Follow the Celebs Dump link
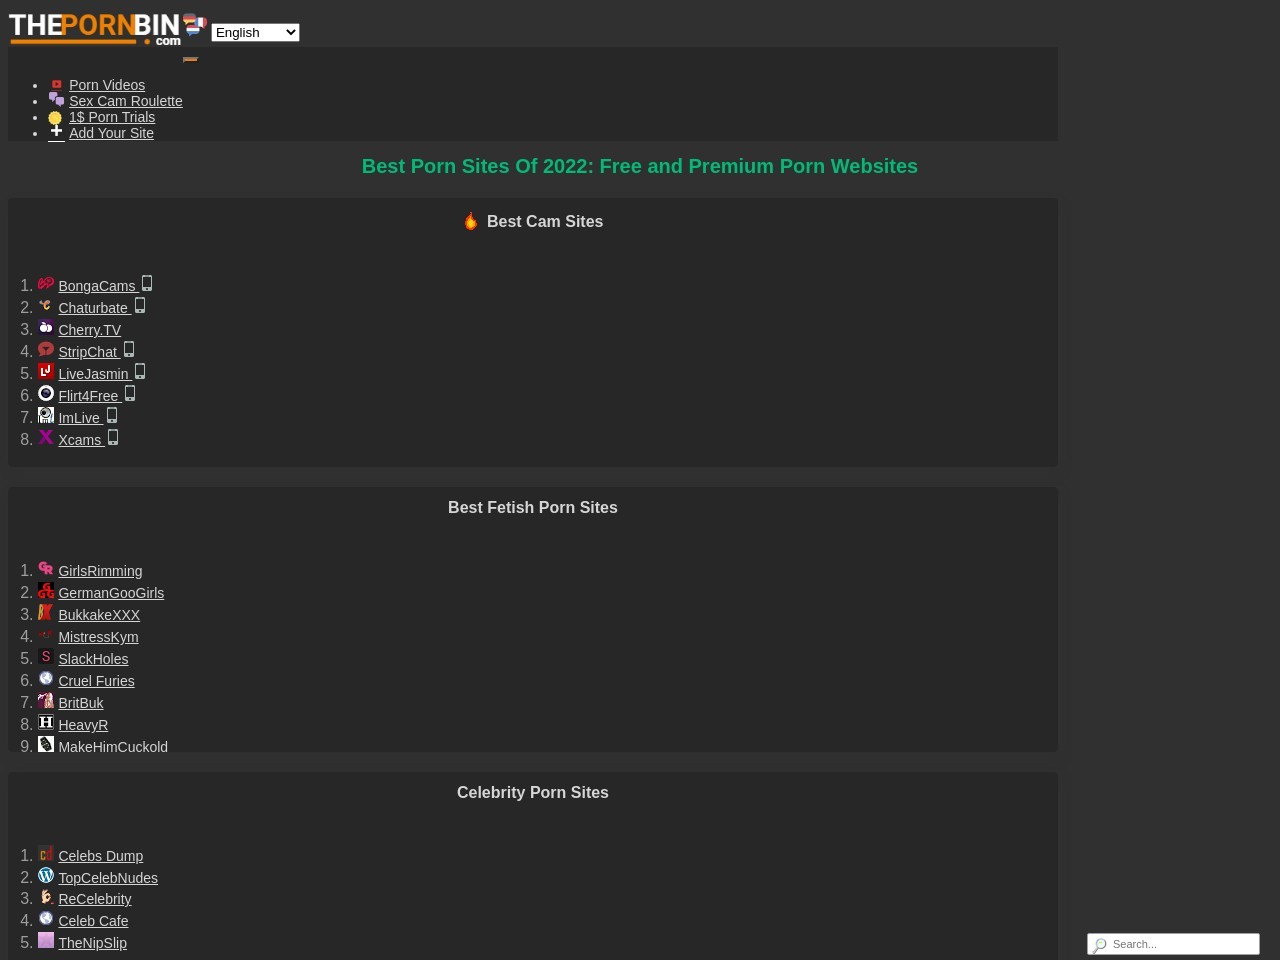The width and height of the screenshot is (1280, 960). coord(100,856)
